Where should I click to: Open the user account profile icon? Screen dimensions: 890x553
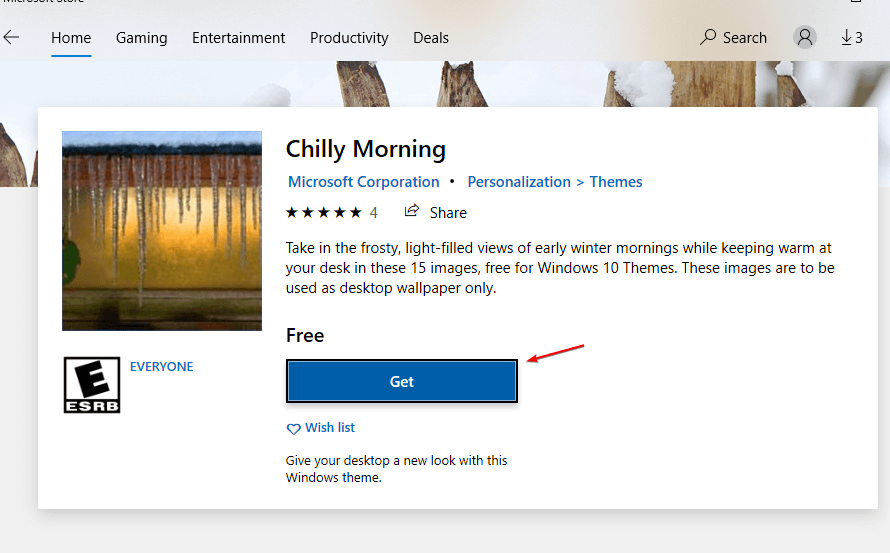(804, 37)
